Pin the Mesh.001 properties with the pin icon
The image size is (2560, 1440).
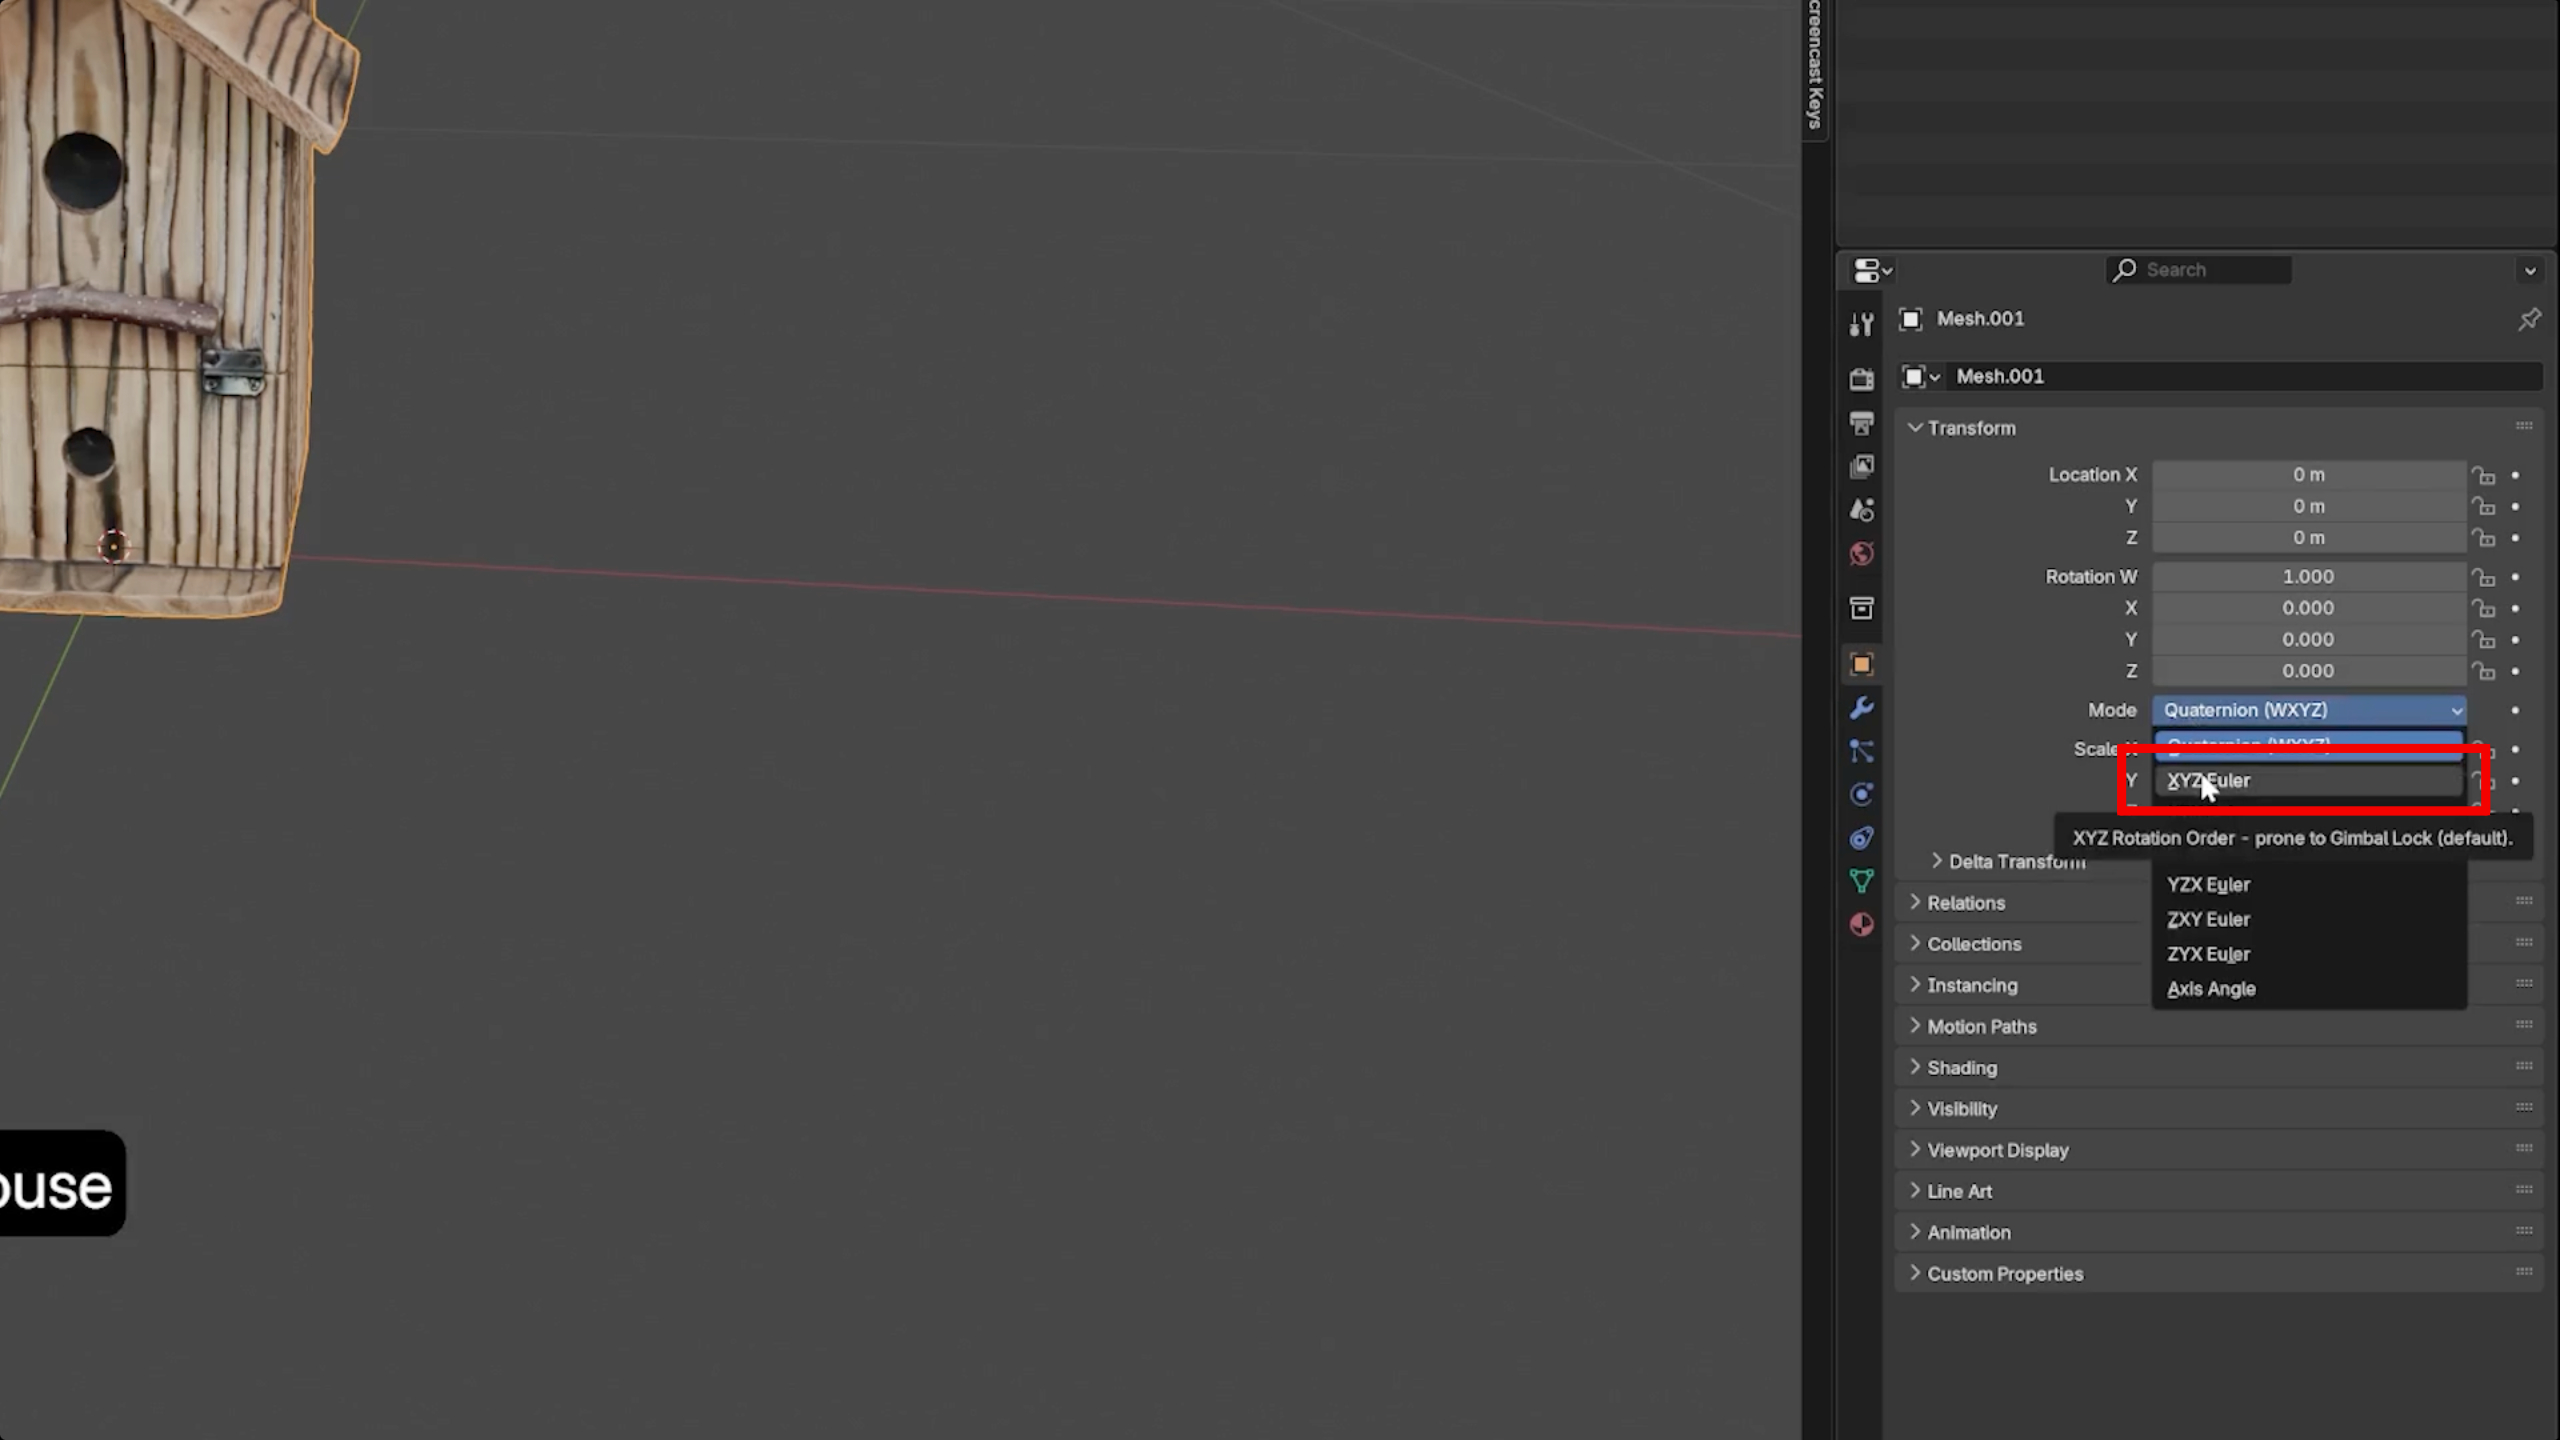[x=2530, y=318]
